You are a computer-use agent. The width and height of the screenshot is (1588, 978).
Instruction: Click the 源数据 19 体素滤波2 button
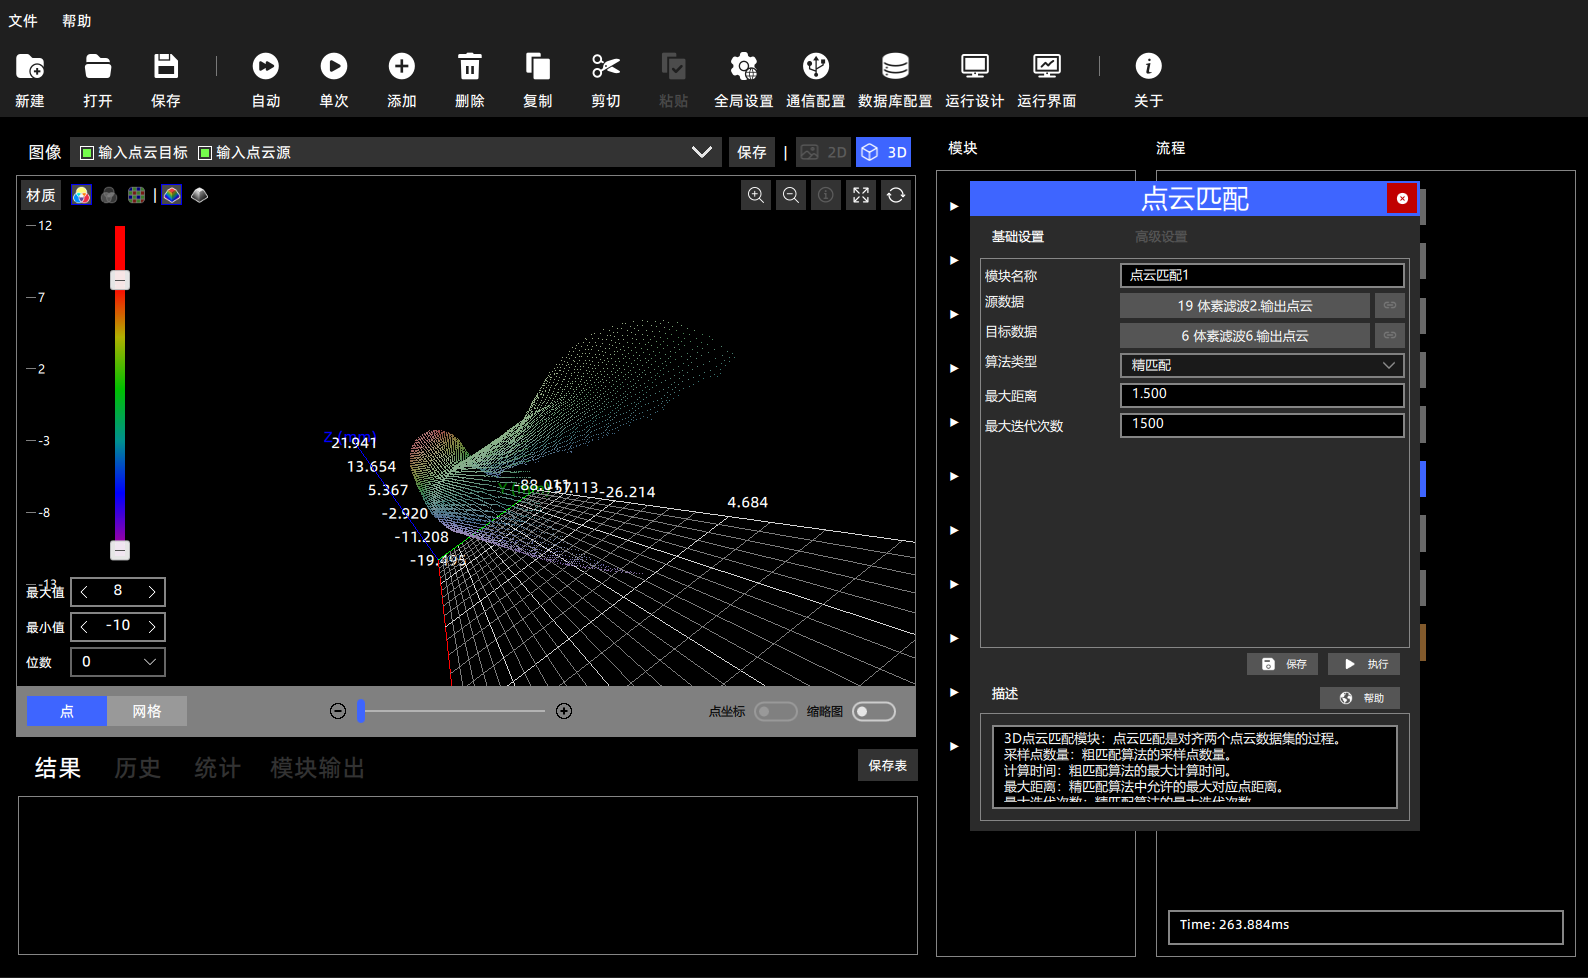(x=1245, y=305)
